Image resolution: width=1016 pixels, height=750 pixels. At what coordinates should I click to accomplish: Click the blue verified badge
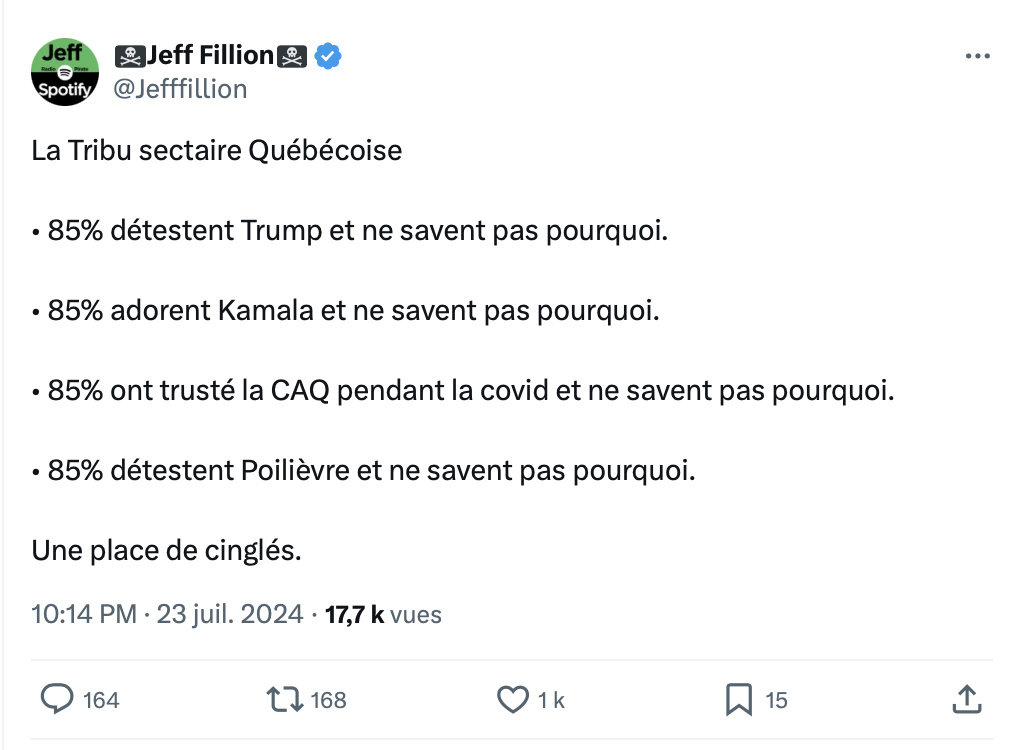[x=328, y=56]
